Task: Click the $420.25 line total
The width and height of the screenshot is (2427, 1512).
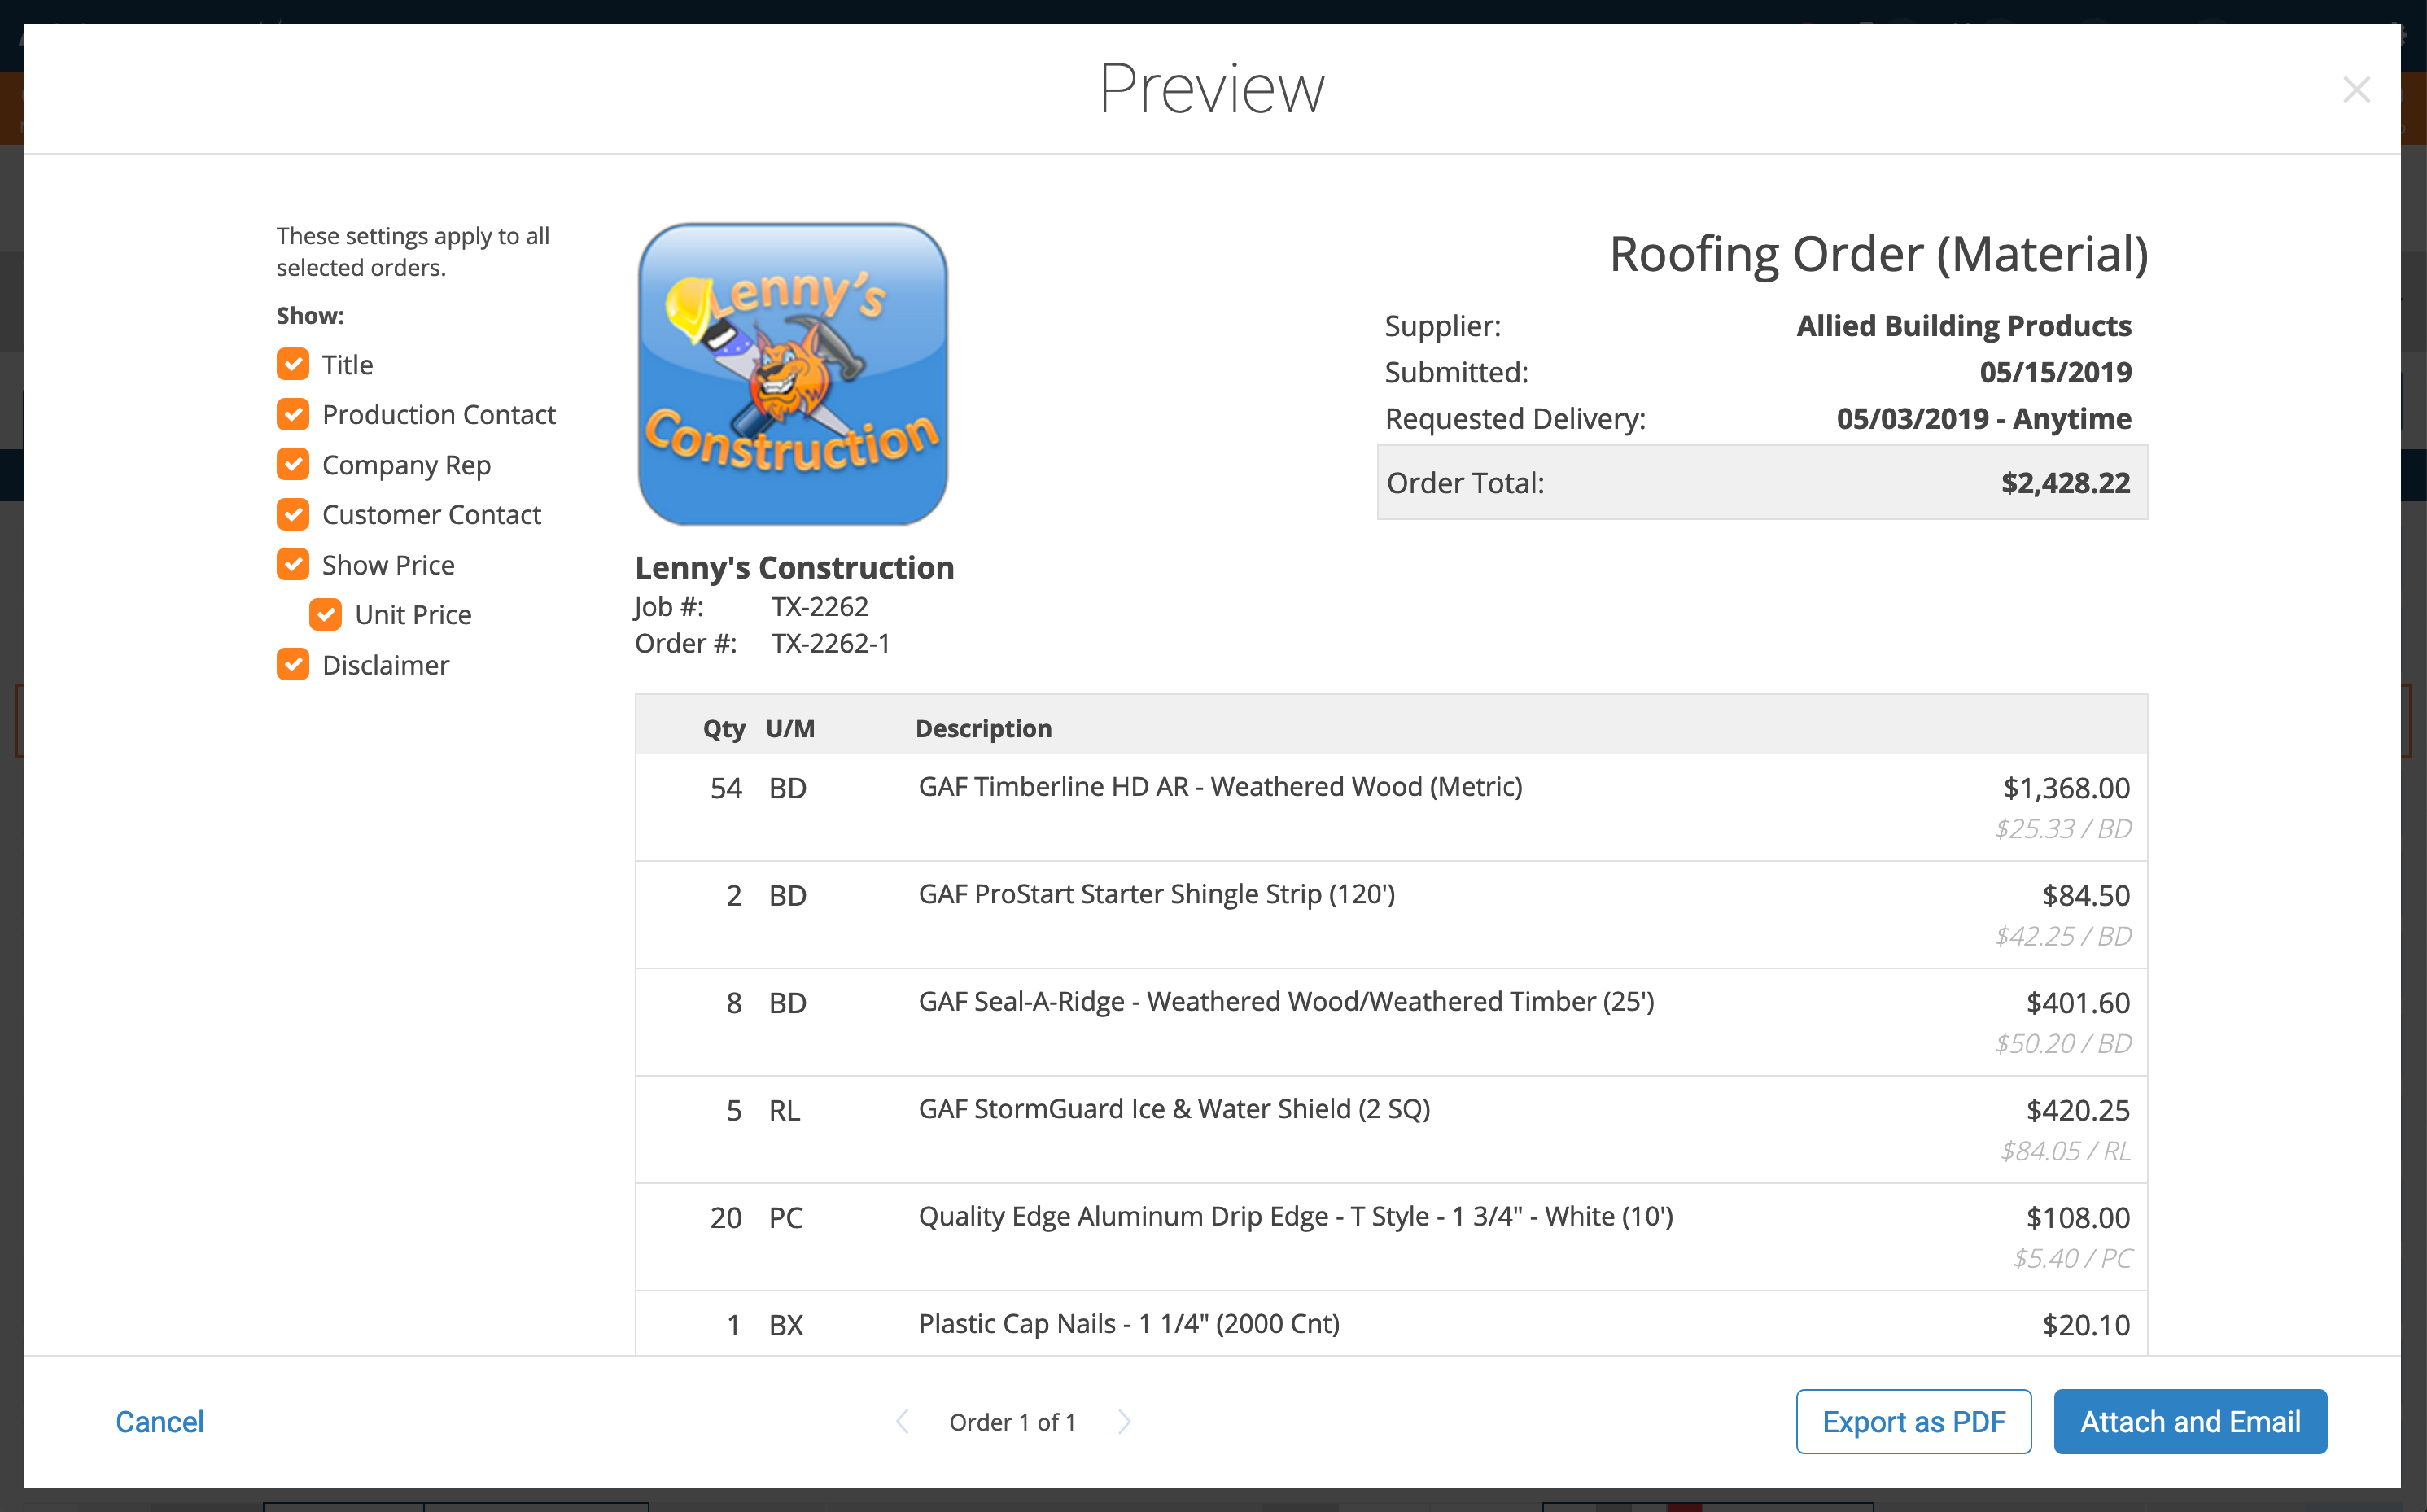Action: pyautogui.click(x=2078, y=1111)
